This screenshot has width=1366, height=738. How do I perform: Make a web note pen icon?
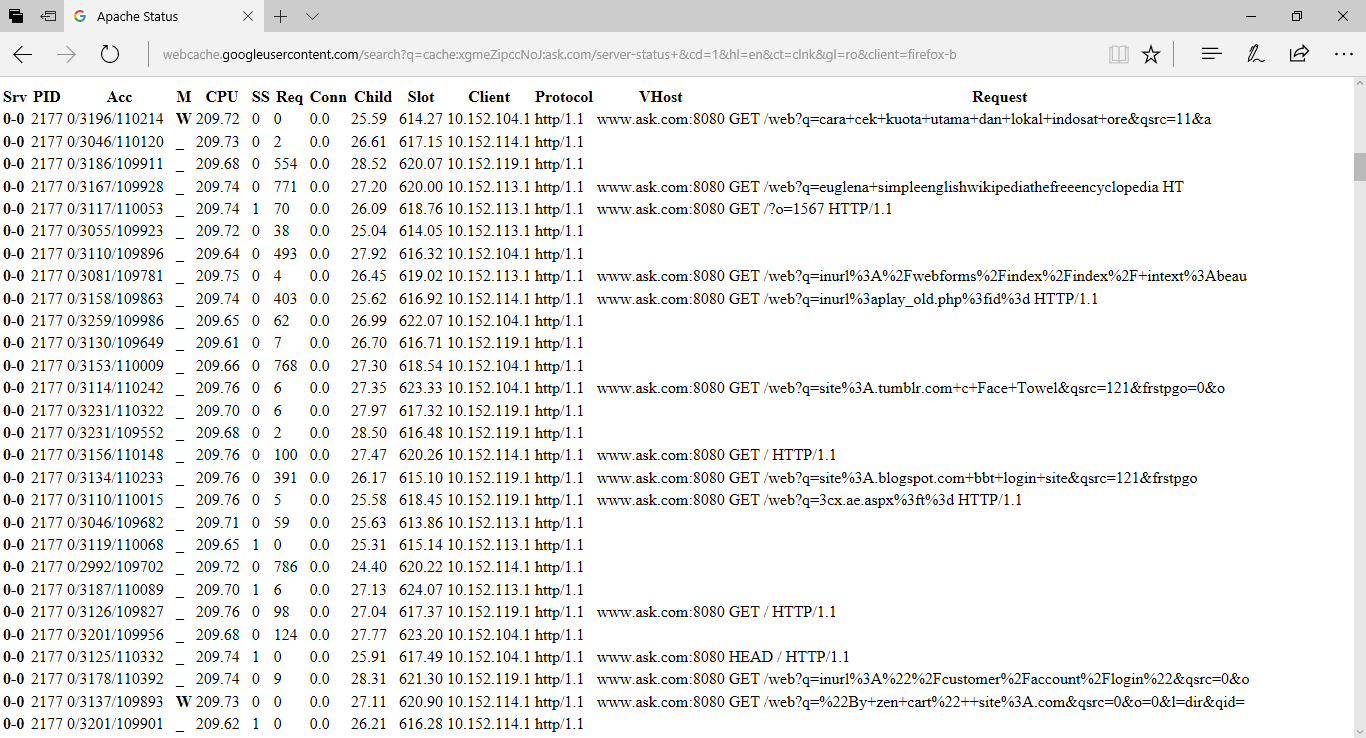(1255, 54)
